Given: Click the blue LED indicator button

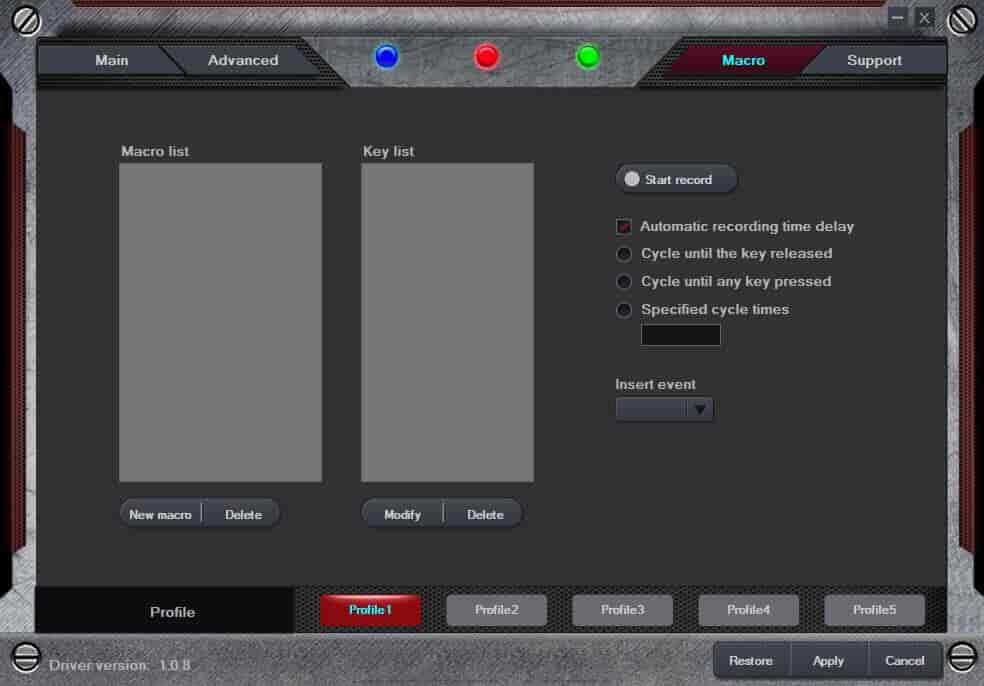Looking at the screenshot, I should pos(387,57).
